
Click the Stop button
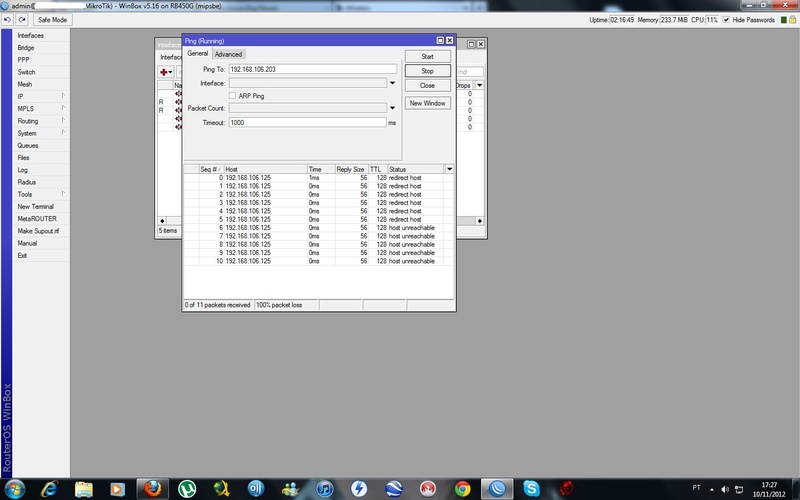pos(428,71)
